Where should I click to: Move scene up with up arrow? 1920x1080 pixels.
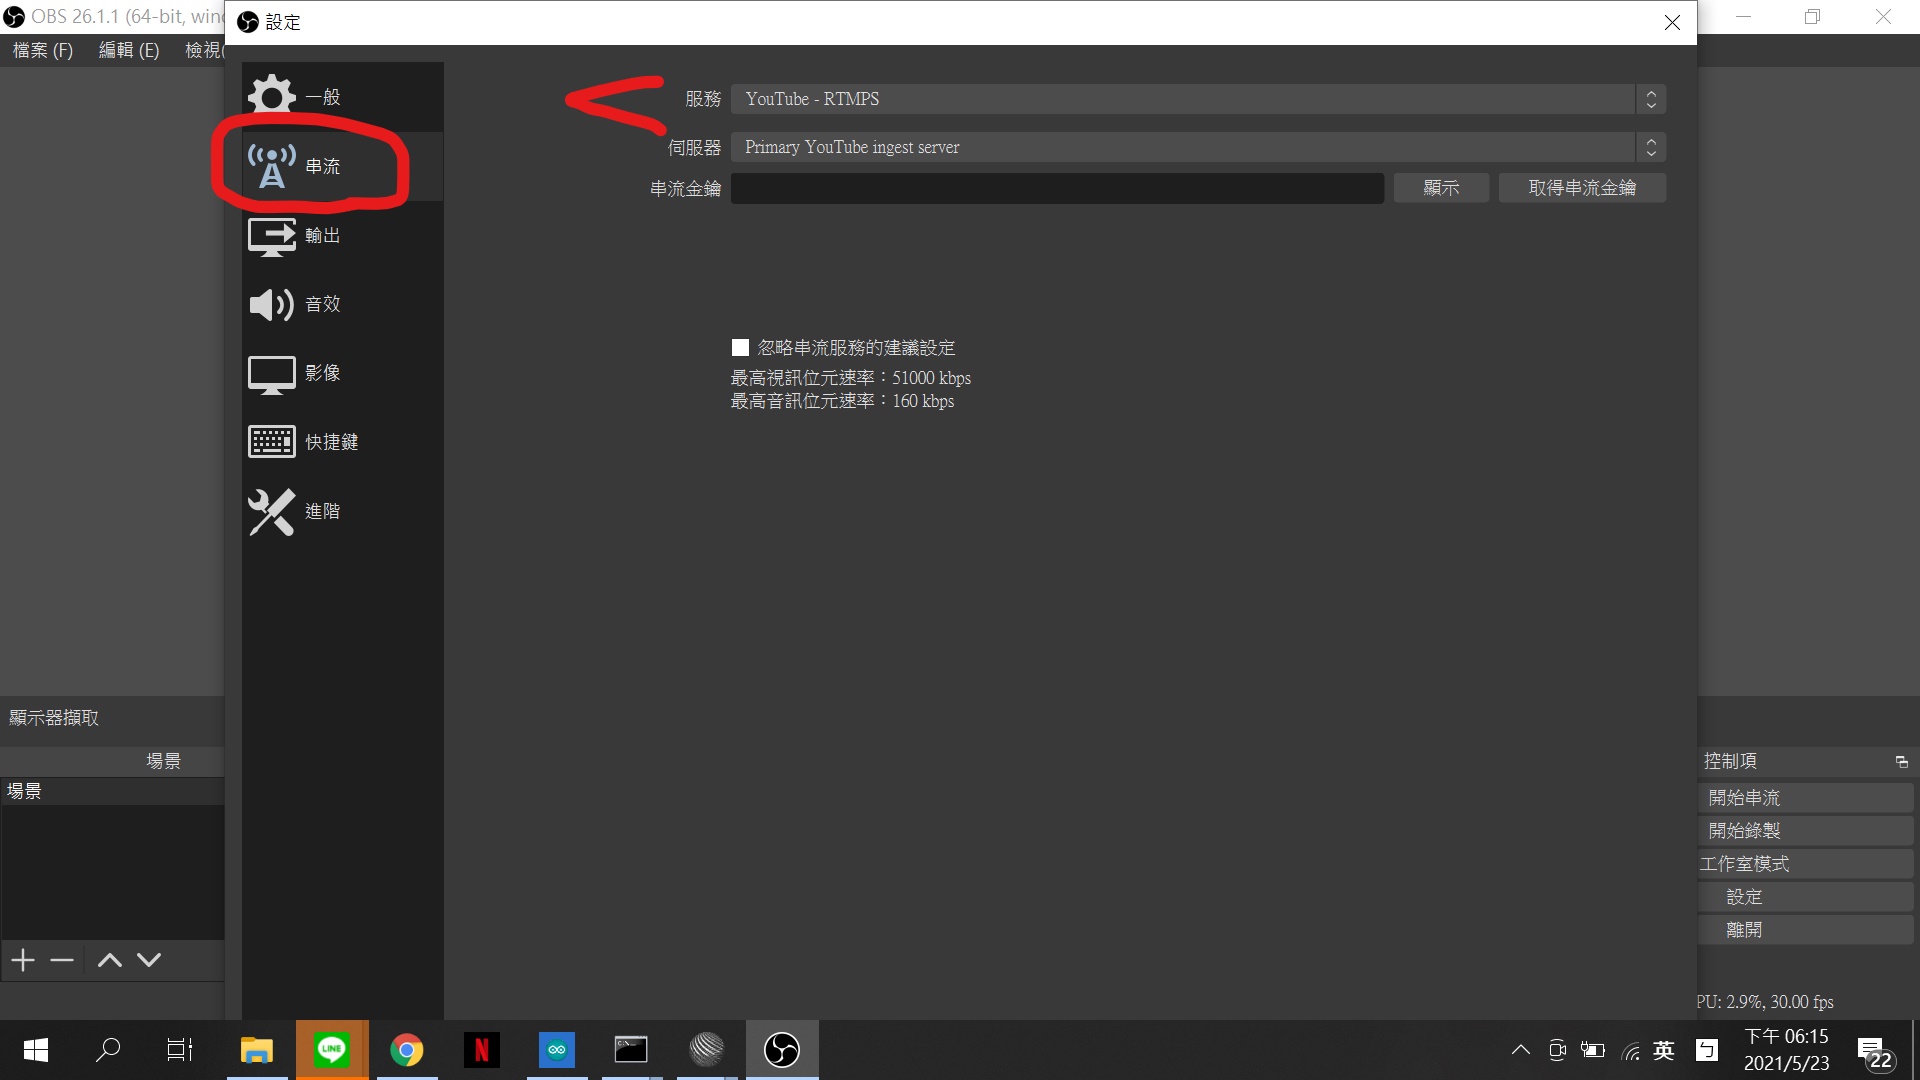(110, 960)
